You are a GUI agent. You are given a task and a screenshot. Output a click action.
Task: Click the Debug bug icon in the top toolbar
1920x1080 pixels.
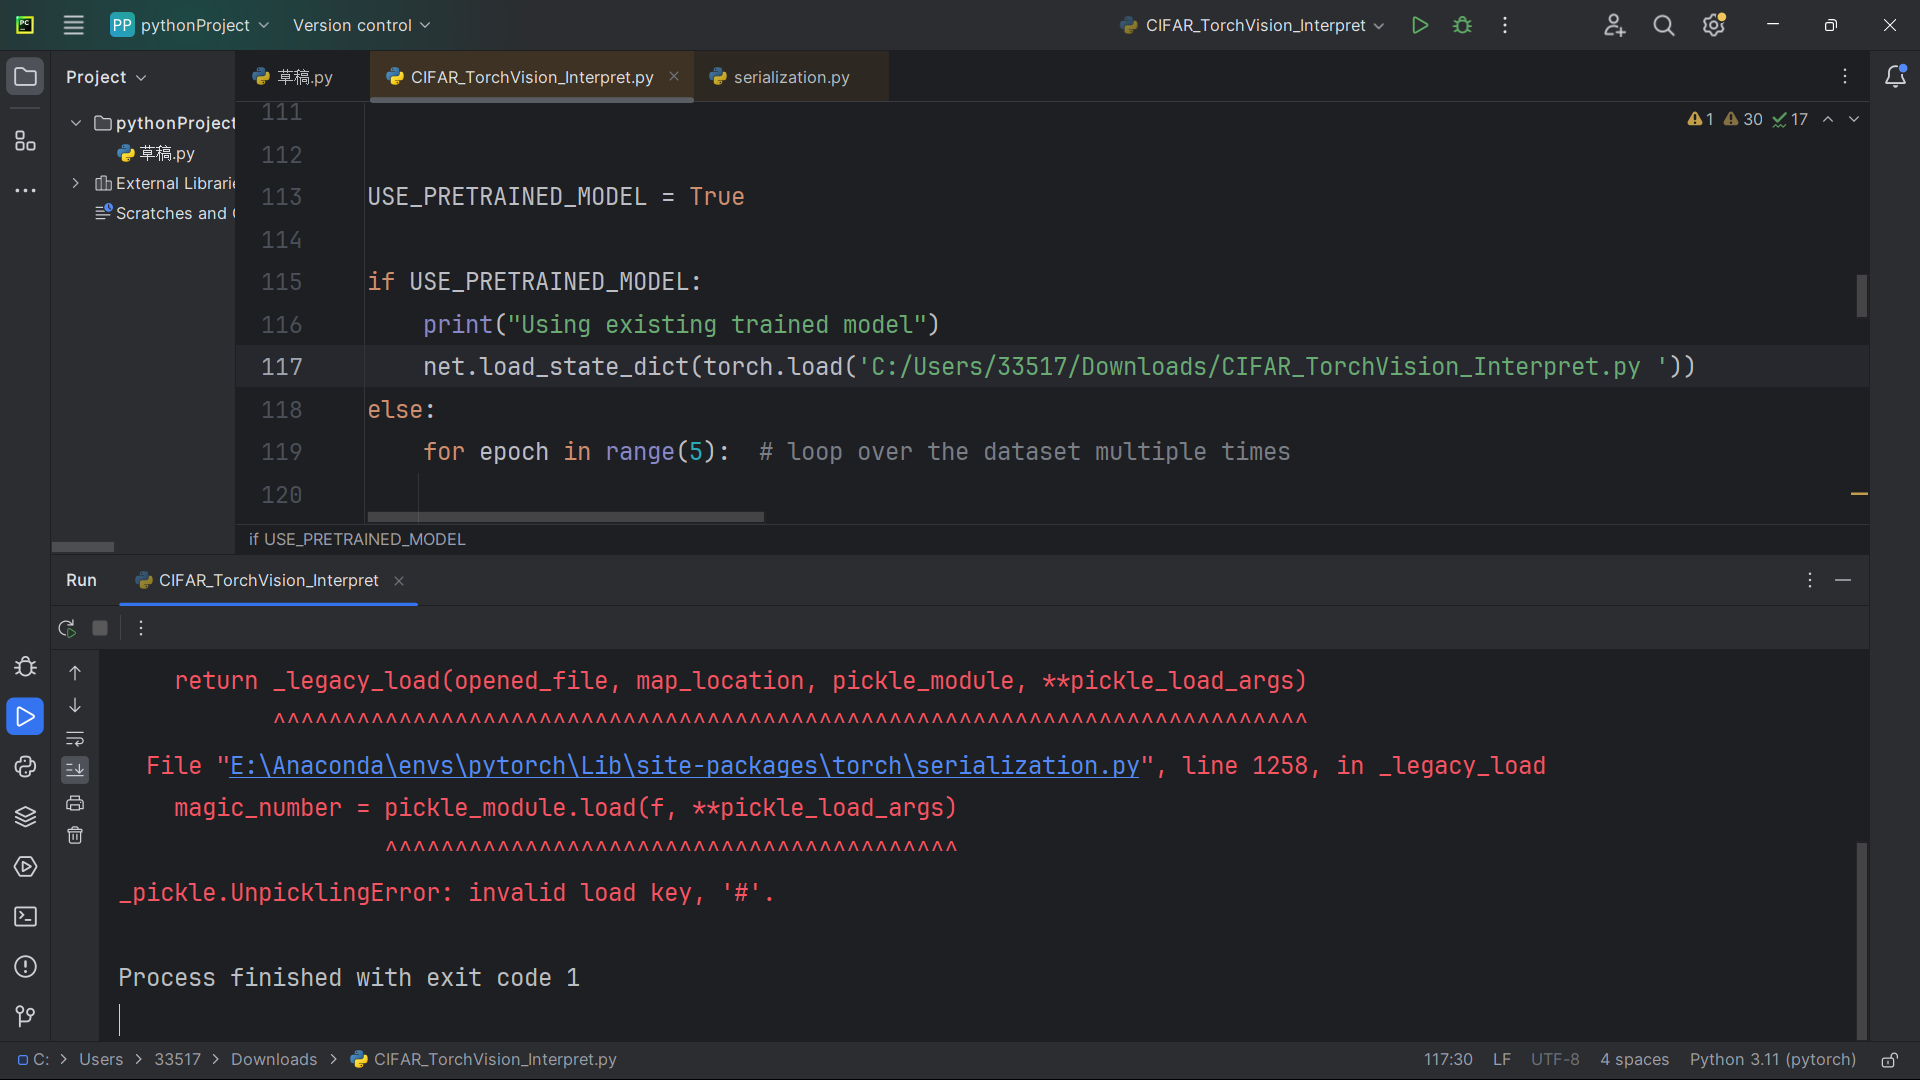1462,25
